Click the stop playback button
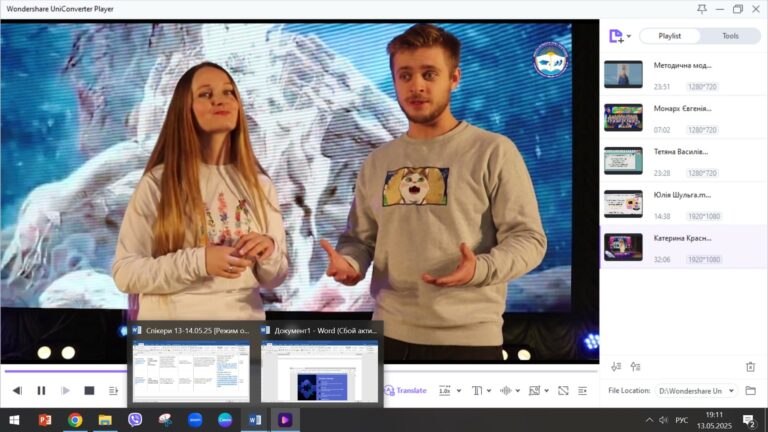Viewport: 768px width, 432px height. click(89, 391)
